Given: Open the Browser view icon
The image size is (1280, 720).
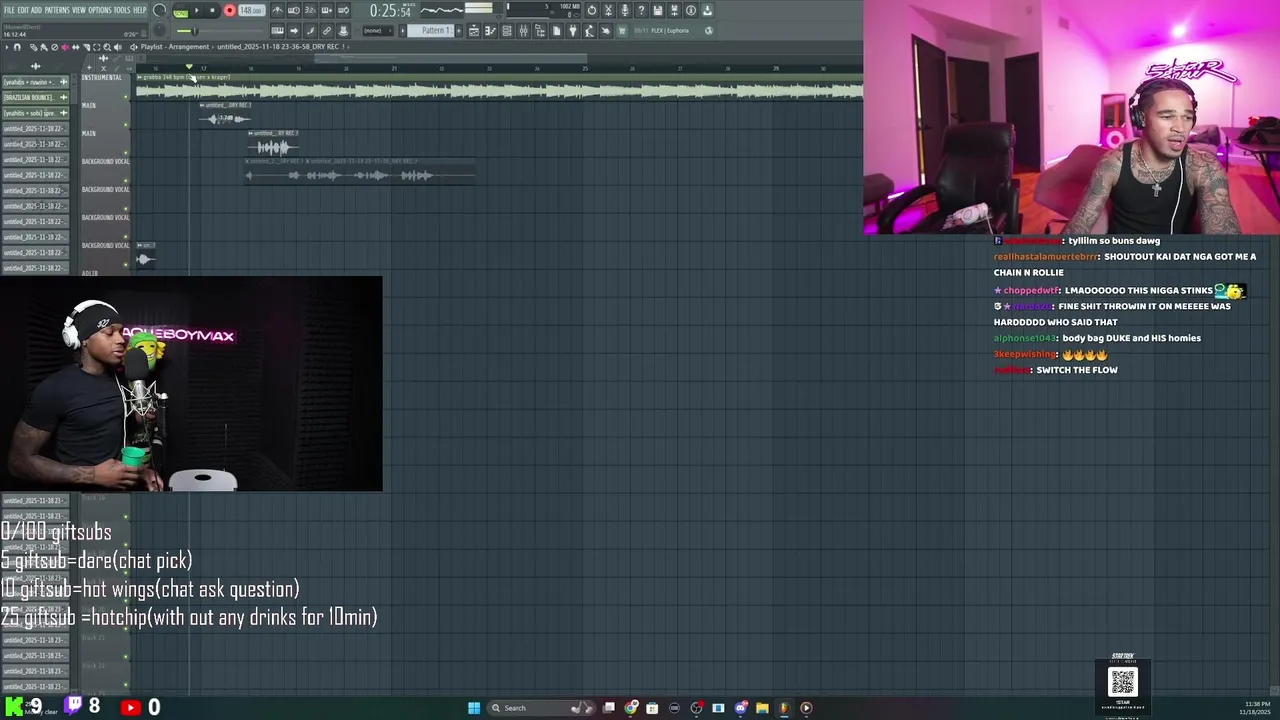Looking at the screenshot, I should (x=540, y=31).
